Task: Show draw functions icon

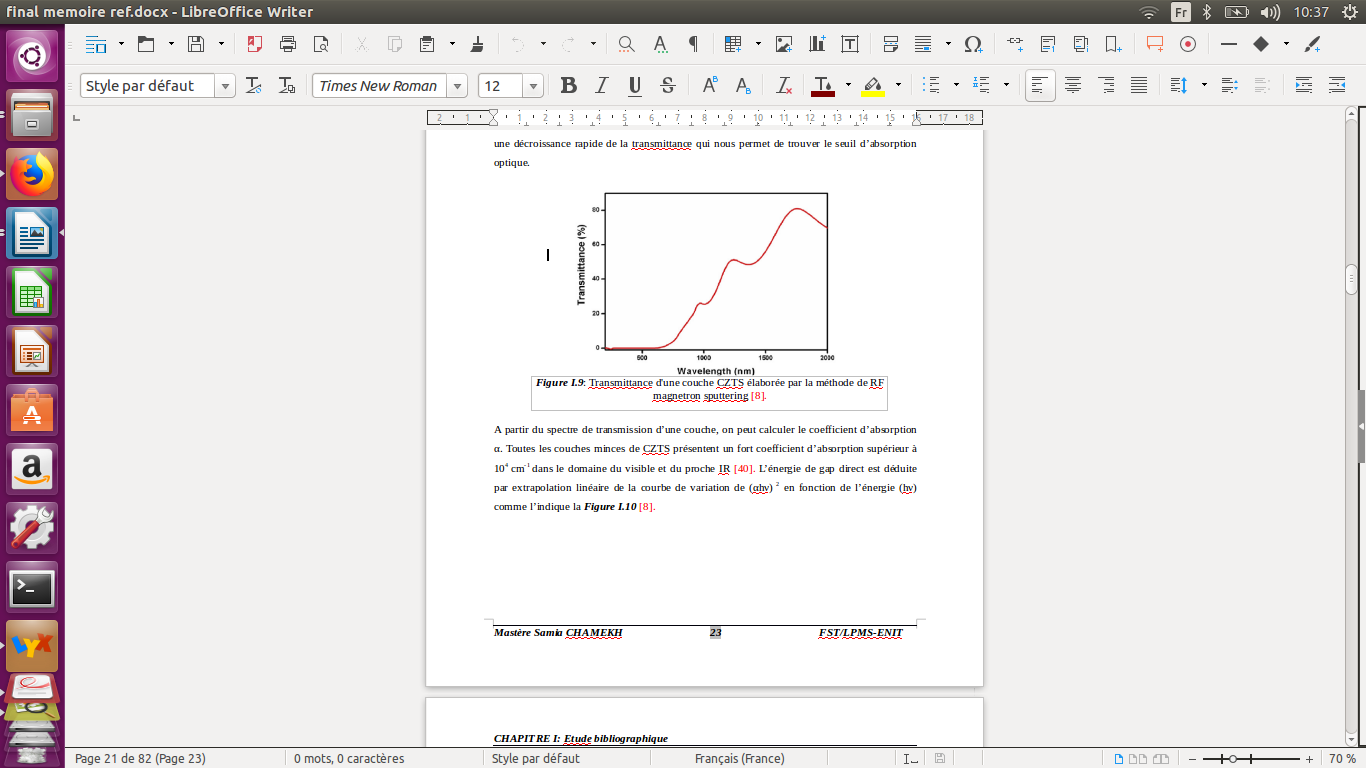Action: click(x=1314, y=44)
